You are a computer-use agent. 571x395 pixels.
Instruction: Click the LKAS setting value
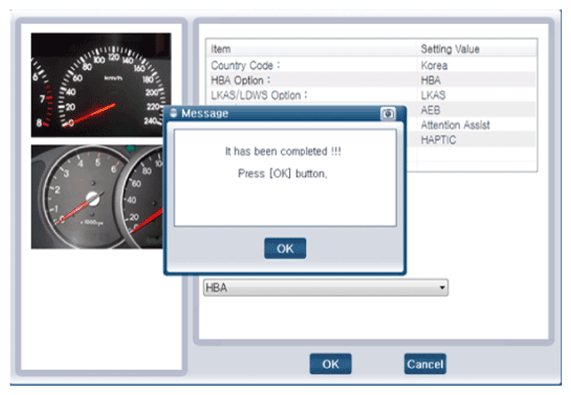[433, 95]
